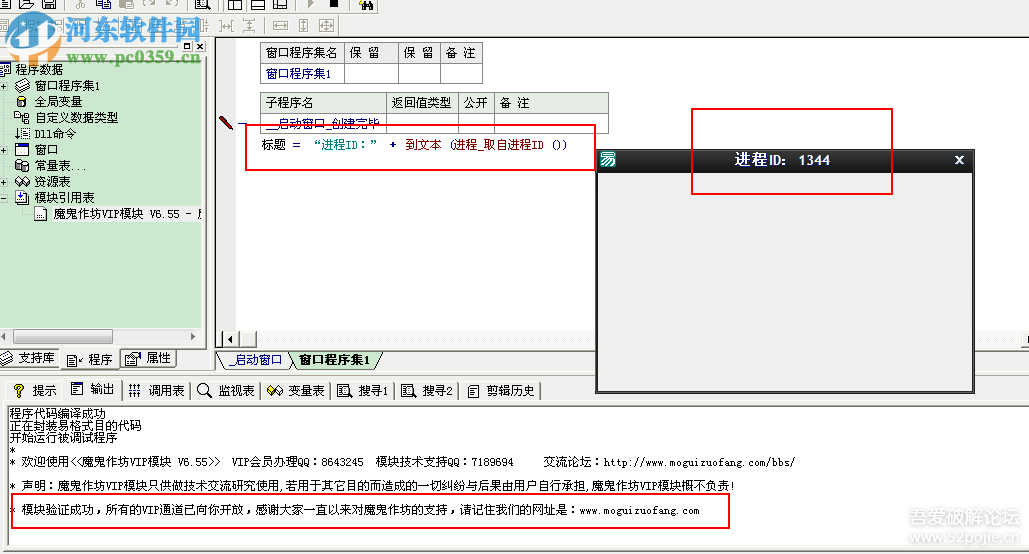Click the horizontal spacing alignment icon
This screenshot has width=1029, height=554.
pyautogui.click(x=226, y=26)
